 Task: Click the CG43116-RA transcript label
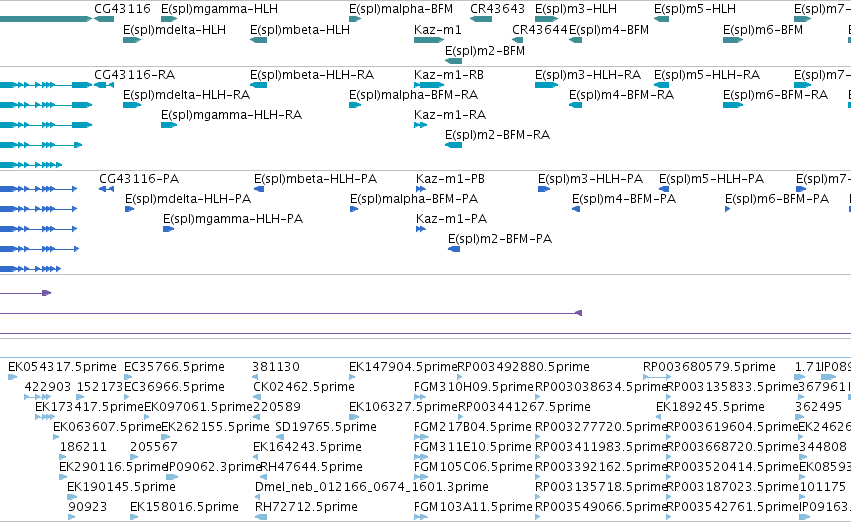(134, 75)
